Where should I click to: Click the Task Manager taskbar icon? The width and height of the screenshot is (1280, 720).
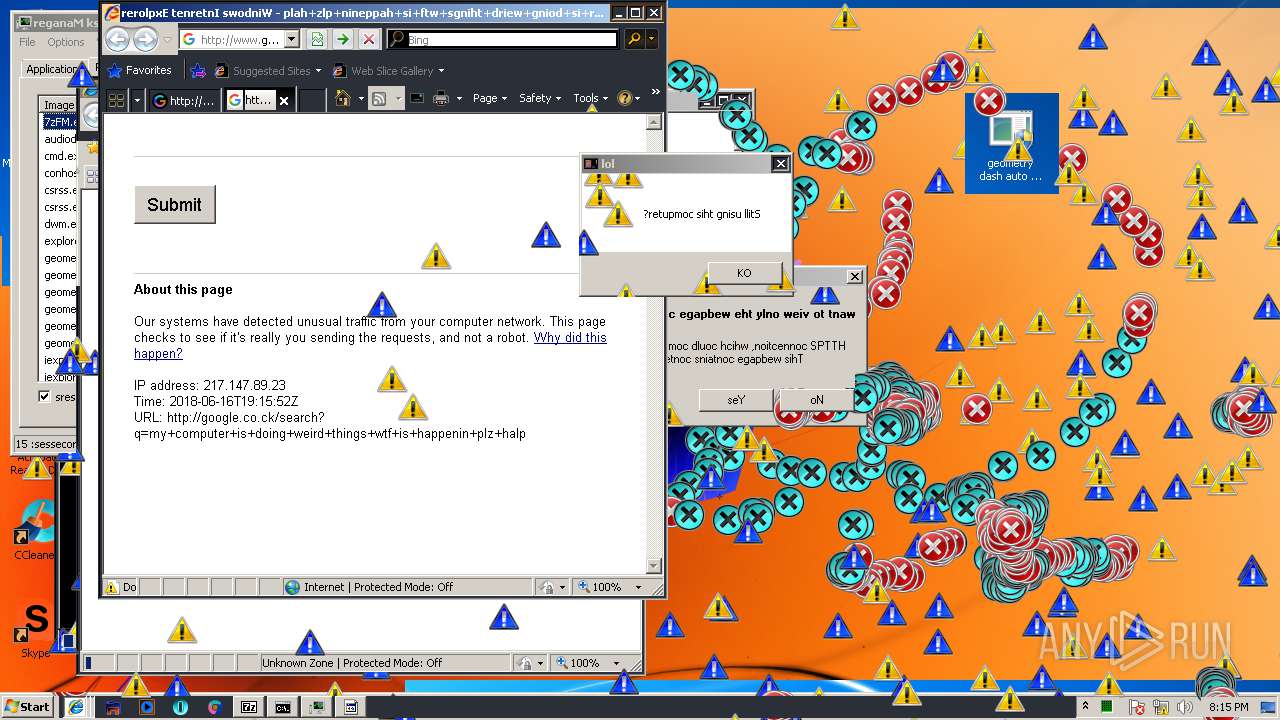317,707
